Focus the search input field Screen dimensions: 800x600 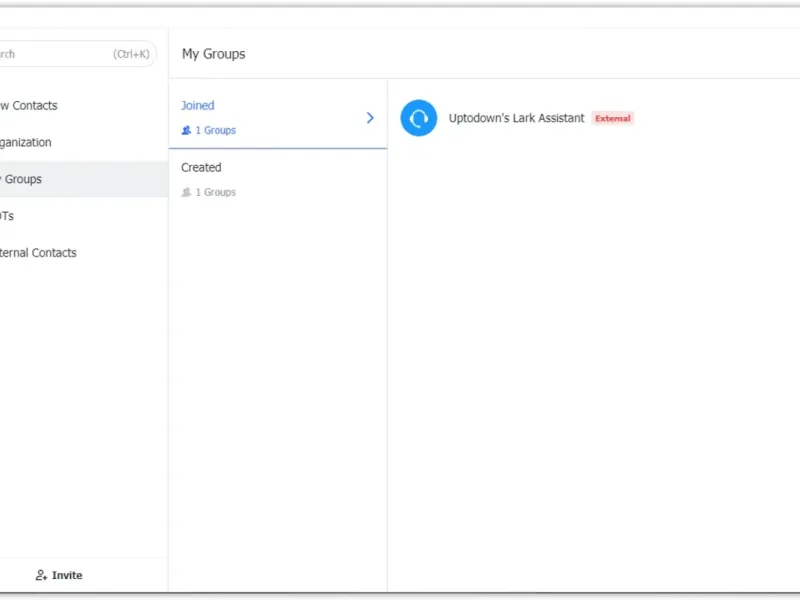point(77,54)
